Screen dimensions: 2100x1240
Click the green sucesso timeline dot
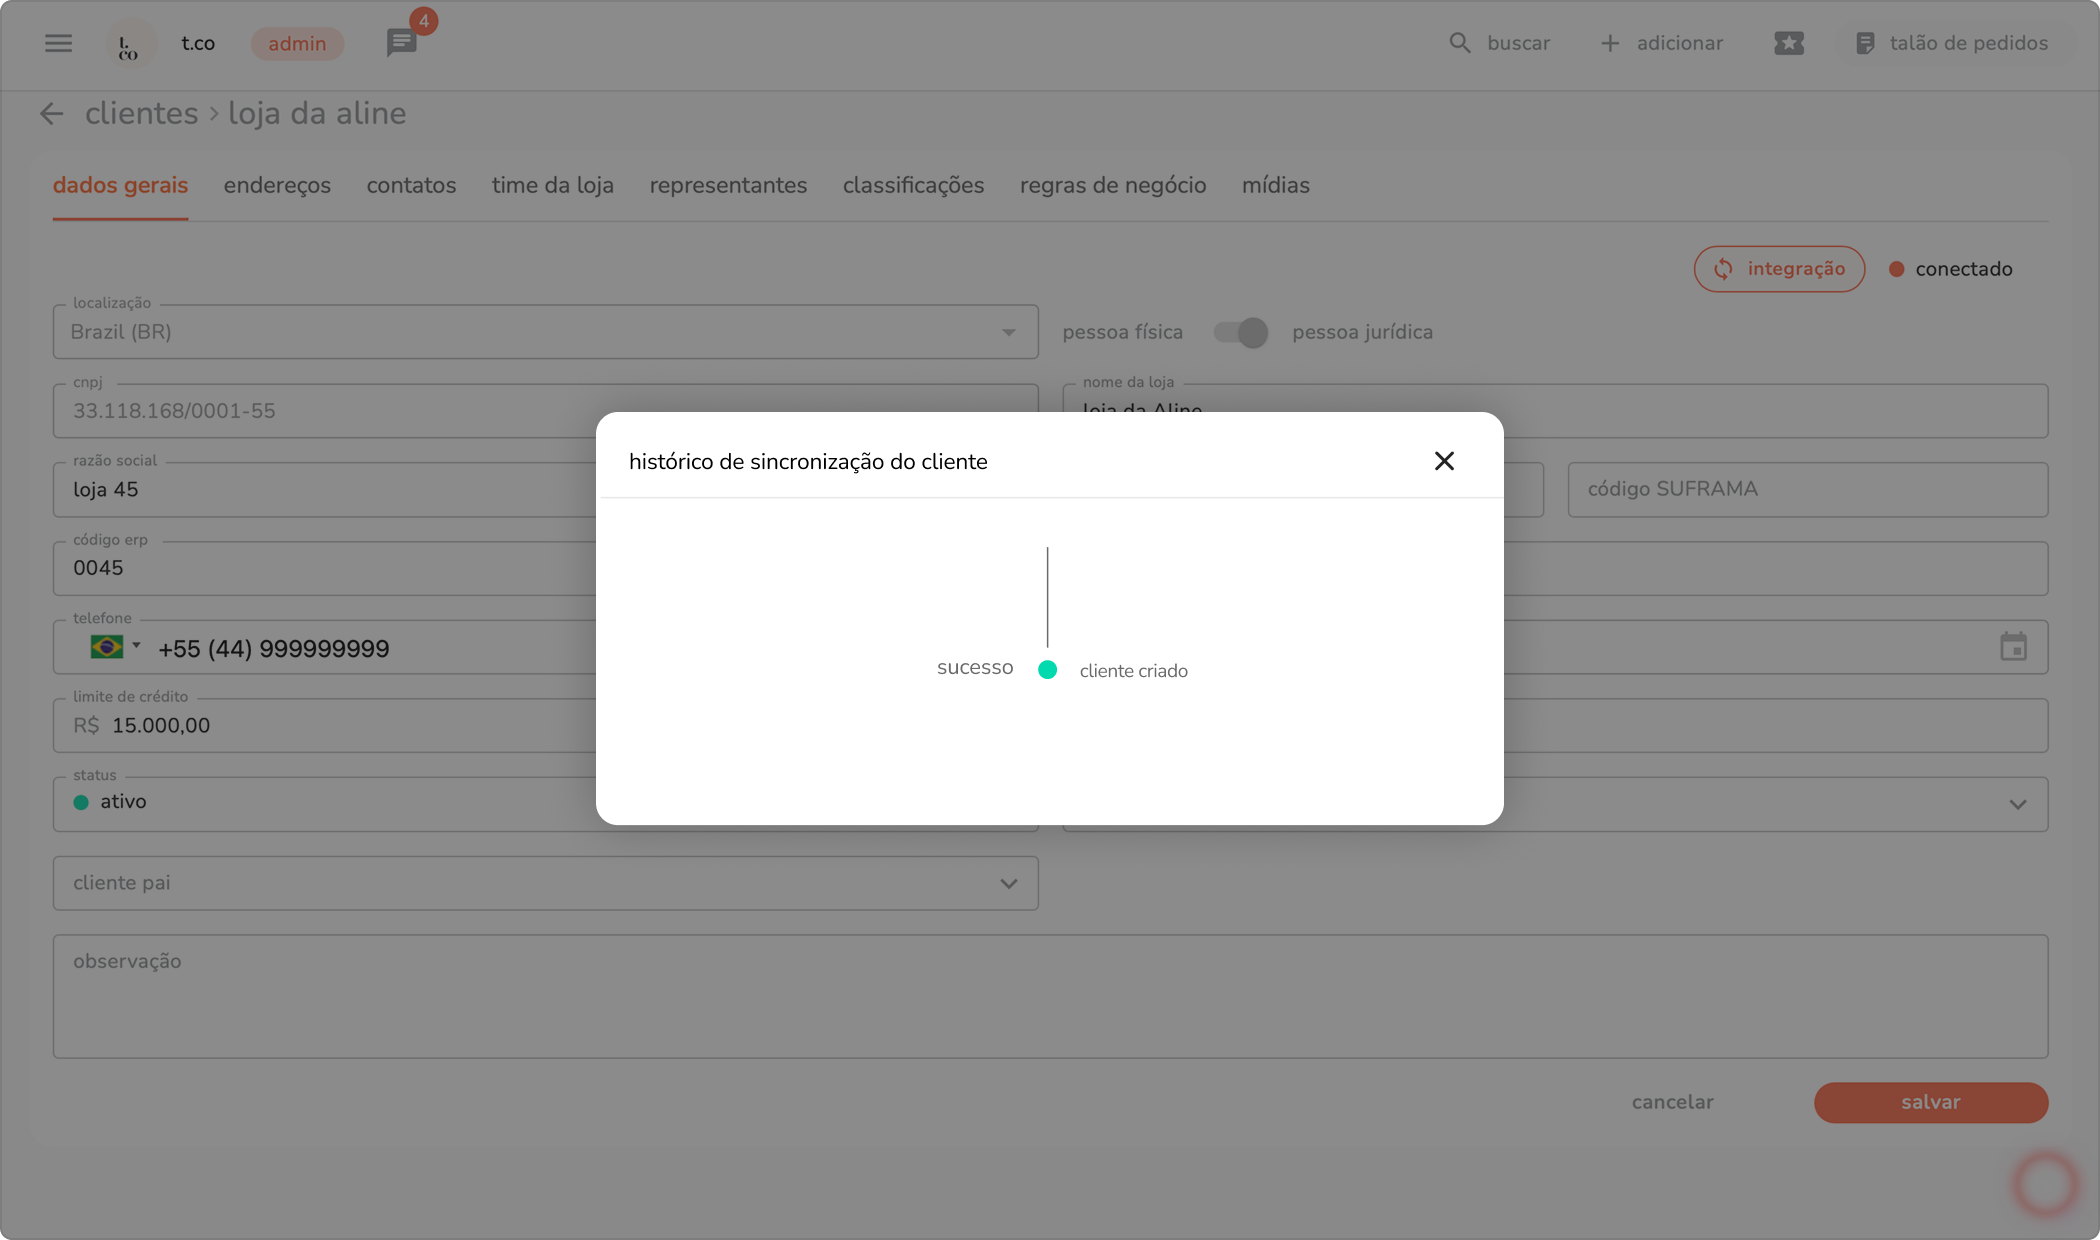pos(1047,670)
